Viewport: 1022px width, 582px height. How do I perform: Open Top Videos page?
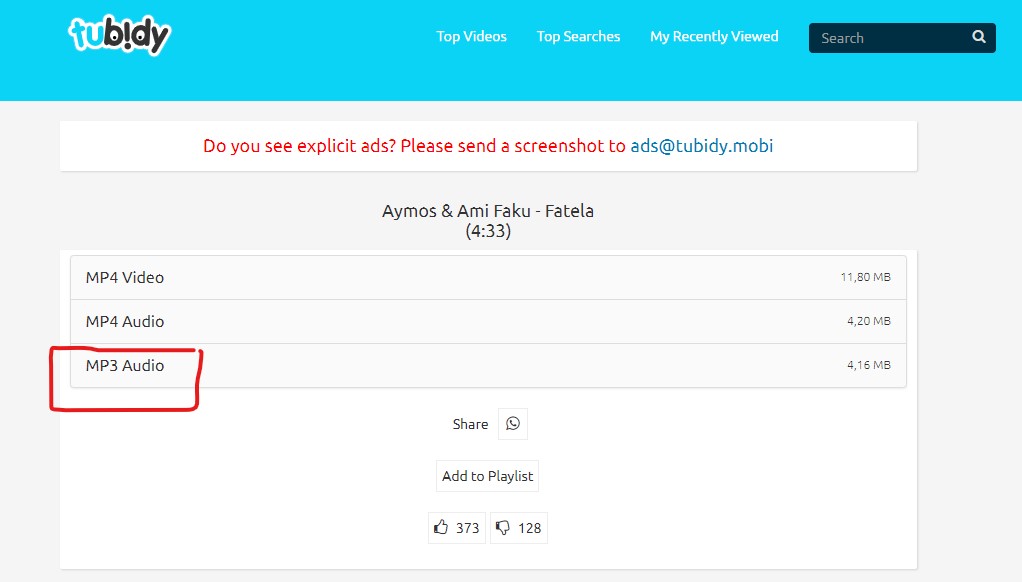471,36
